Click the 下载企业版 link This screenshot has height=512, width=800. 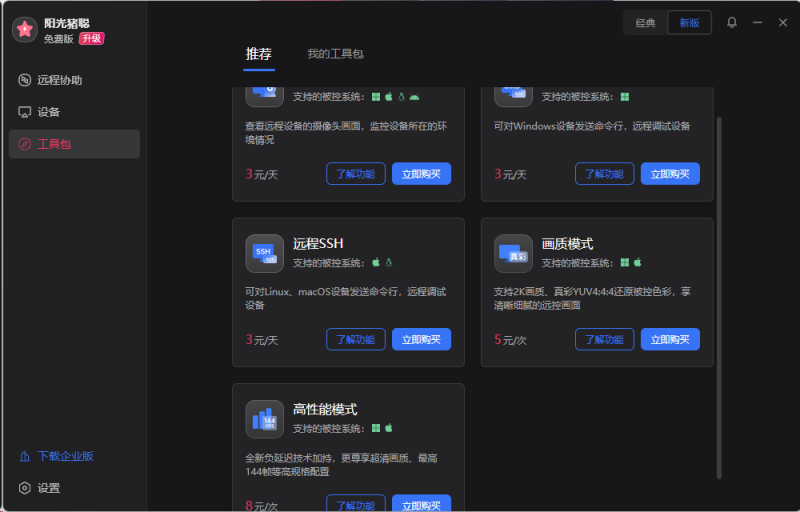tap(56, 456)
